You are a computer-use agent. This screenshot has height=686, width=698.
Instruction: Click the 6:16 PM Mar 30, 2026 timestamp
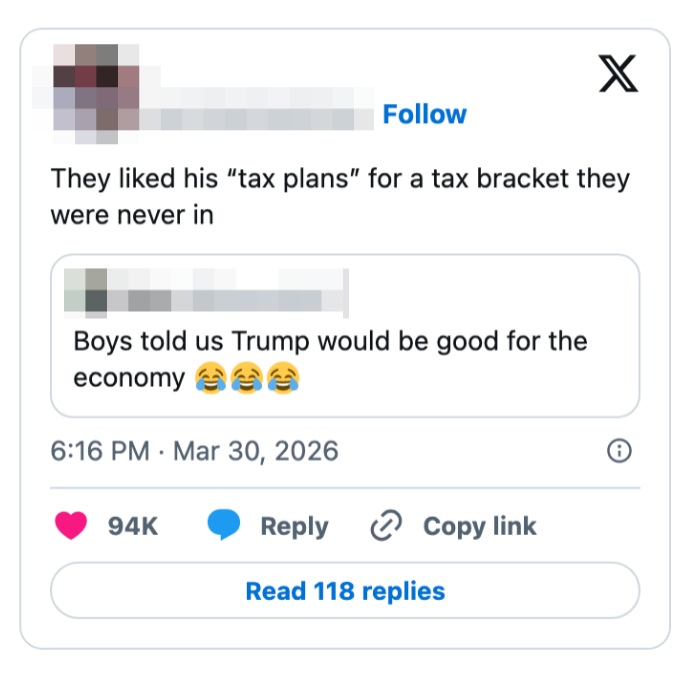coord(195,451)
